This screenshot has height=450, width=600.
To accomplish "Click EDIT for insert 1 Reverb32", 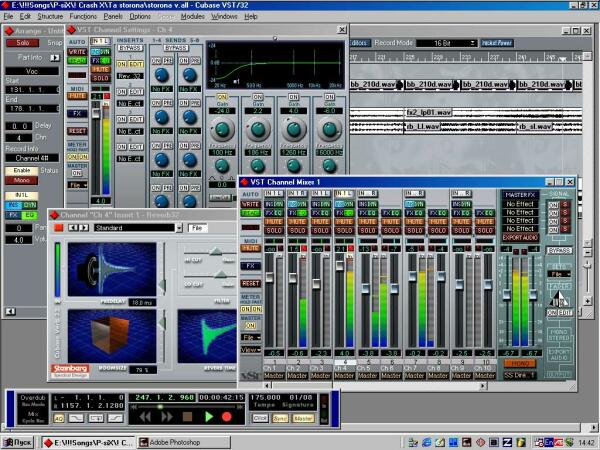I will click(135, 64).
